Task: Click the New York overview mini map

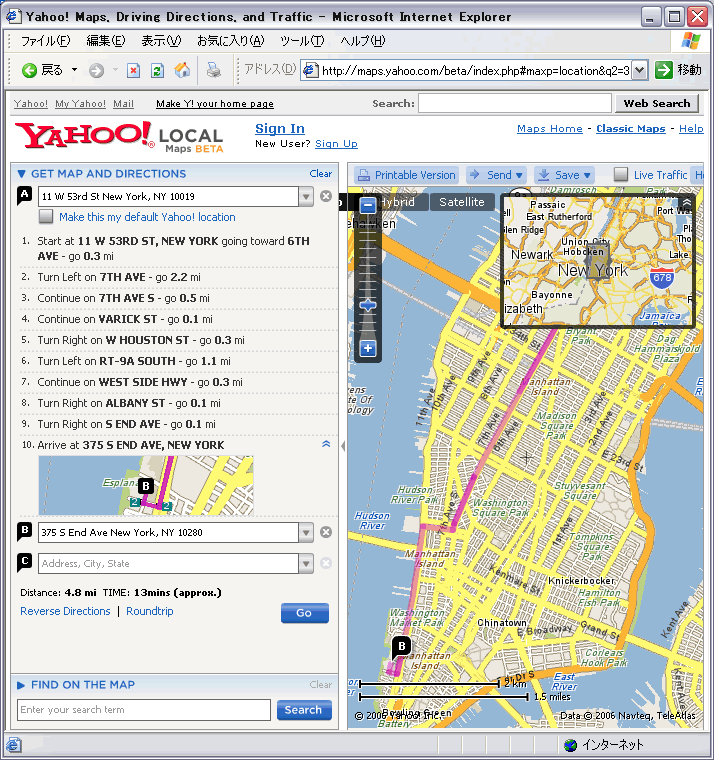Action: 598,261
